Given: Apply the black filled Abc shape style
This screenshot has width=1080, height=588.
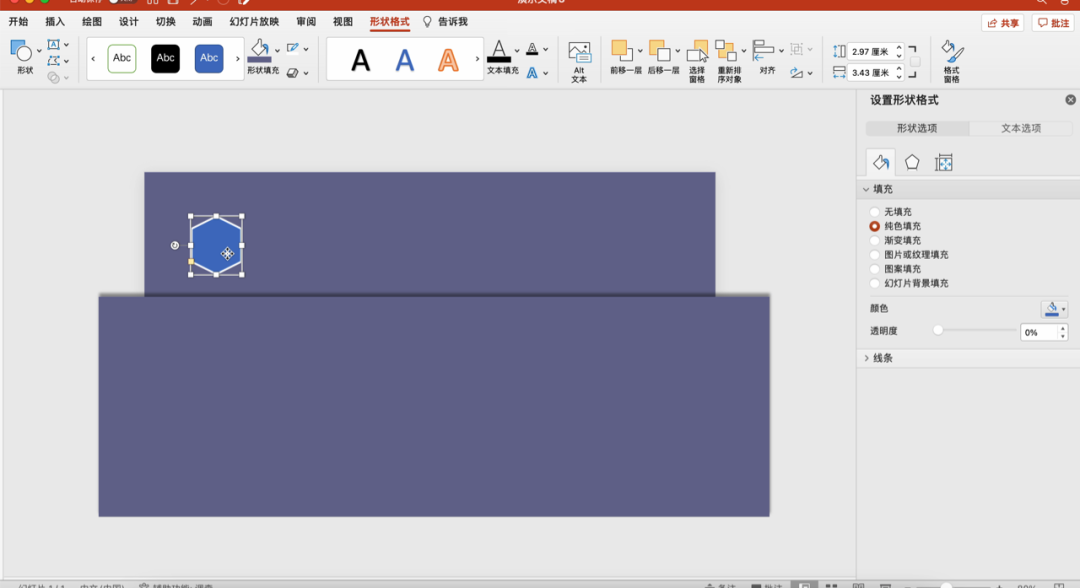Looking at the screenshot, I should (165, 59).
